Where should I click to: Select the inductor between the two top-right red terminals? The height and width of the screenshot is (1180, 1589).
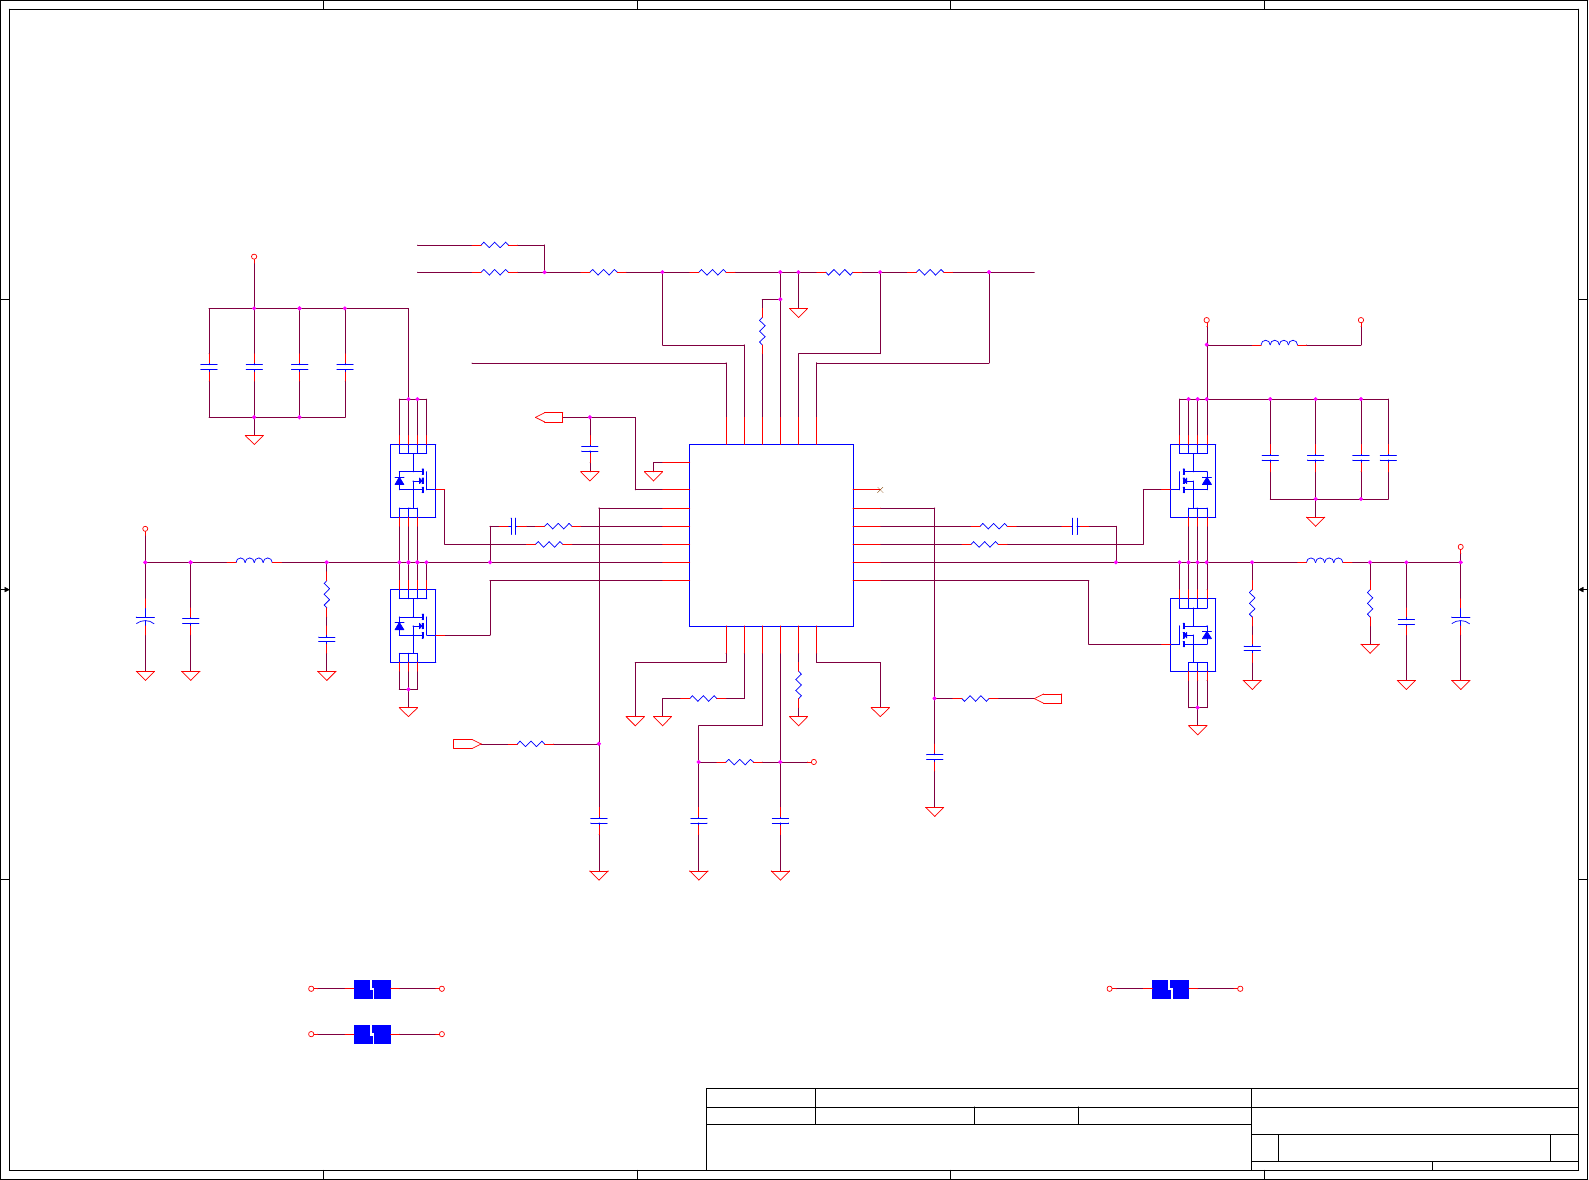click(x=1280, y=343)
